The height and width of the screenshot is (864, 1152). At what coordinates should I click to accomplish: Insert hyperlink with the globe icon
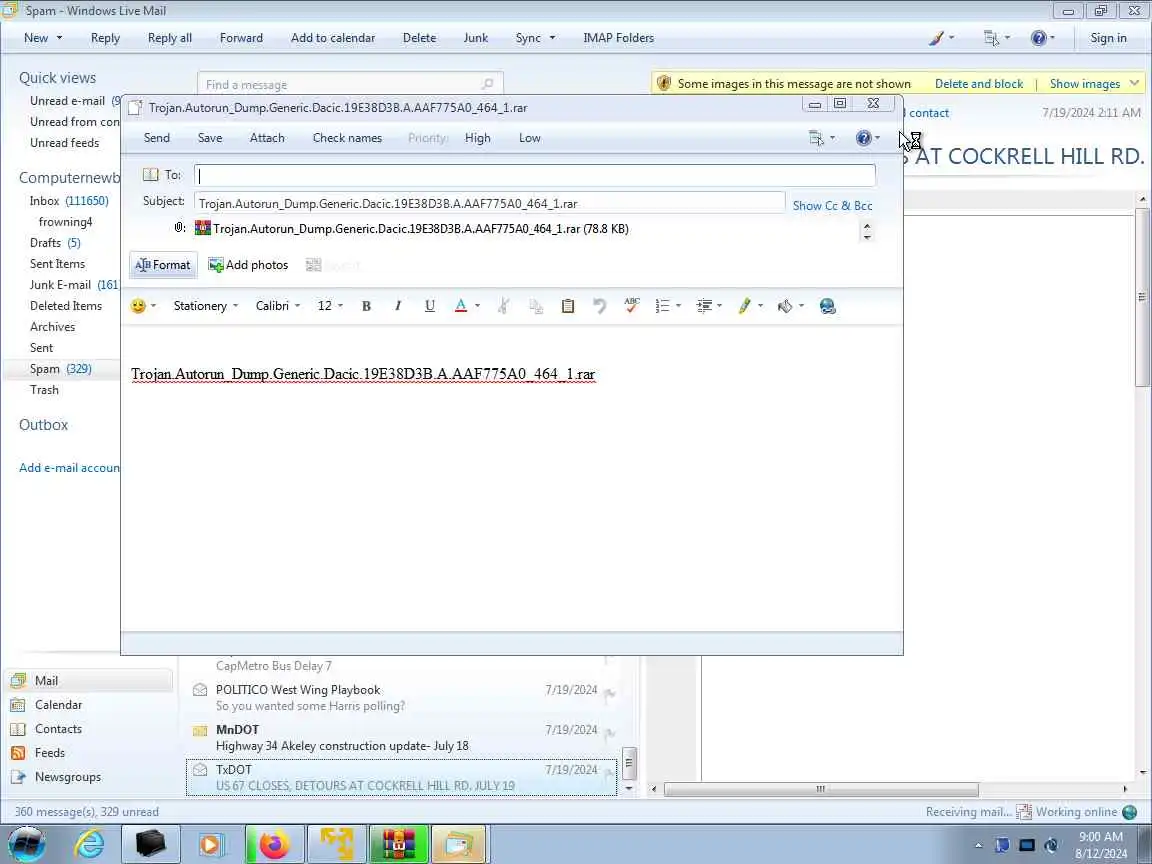pos(827,306)
